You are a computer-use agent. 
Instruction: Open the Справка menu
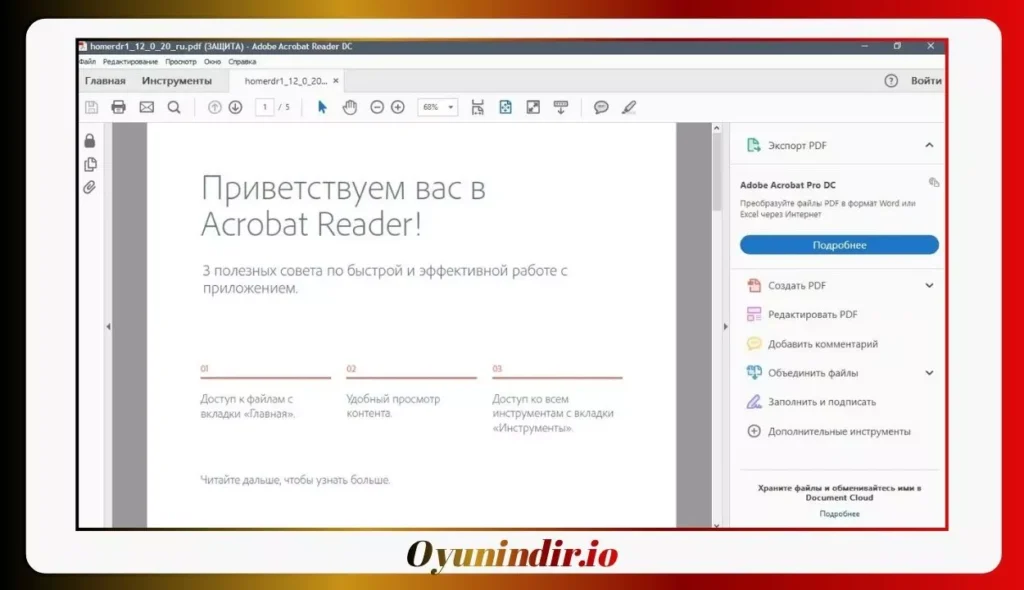tap(242, 61)
